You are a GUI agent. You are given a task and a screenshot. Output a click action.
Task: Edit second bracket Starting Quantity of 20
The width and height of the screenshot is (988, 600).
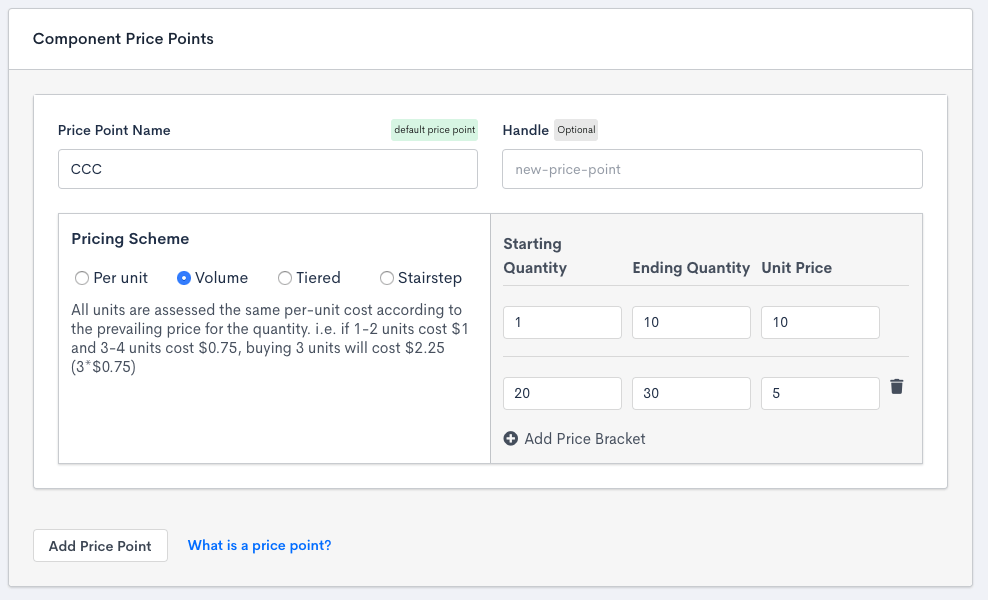click(562, 394)
